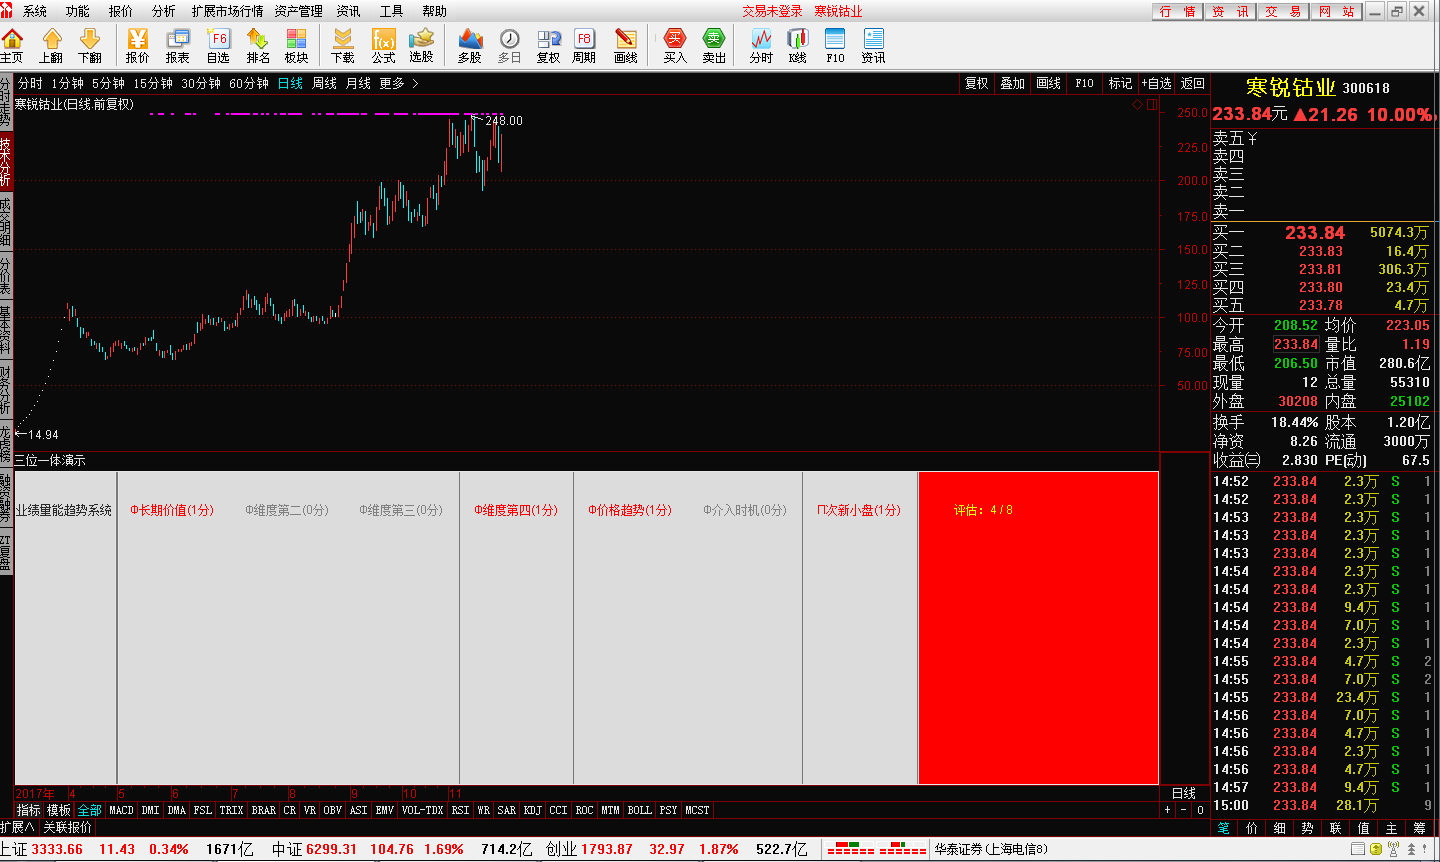Click the 板块 sector blocks icon
The height and width of the screenshot is (862, 1440).
[x=296, y=46]
